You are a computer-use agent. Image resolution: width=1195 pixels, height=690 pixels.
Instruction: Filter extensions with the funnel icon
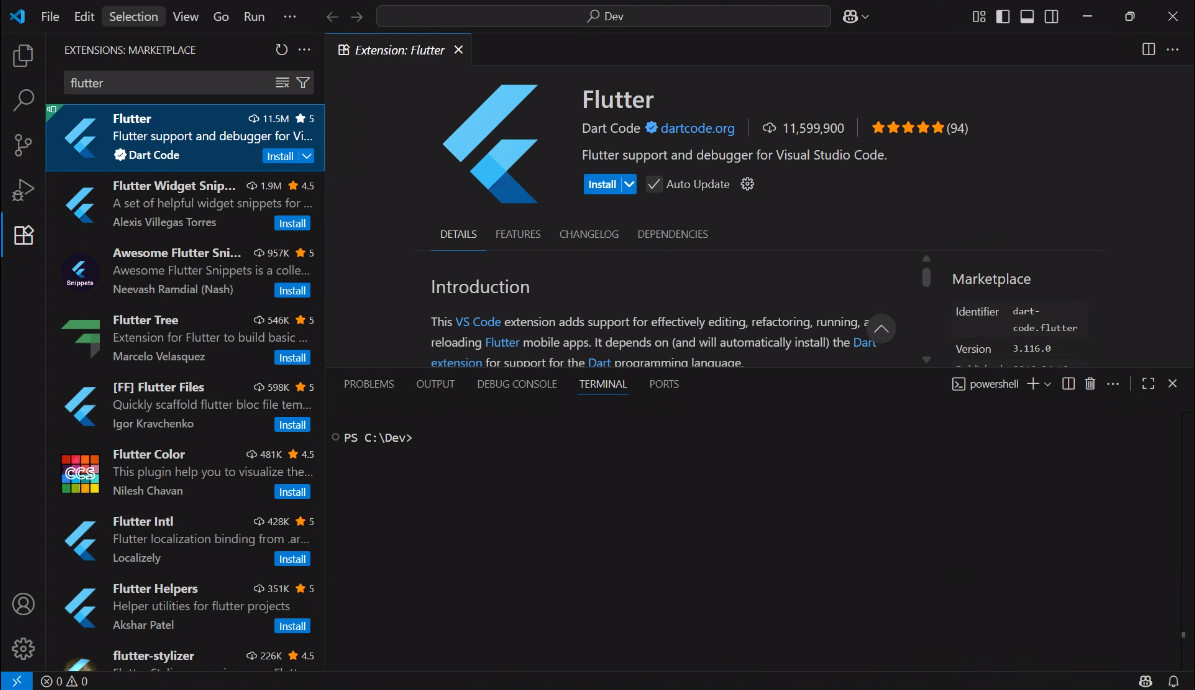303,82
